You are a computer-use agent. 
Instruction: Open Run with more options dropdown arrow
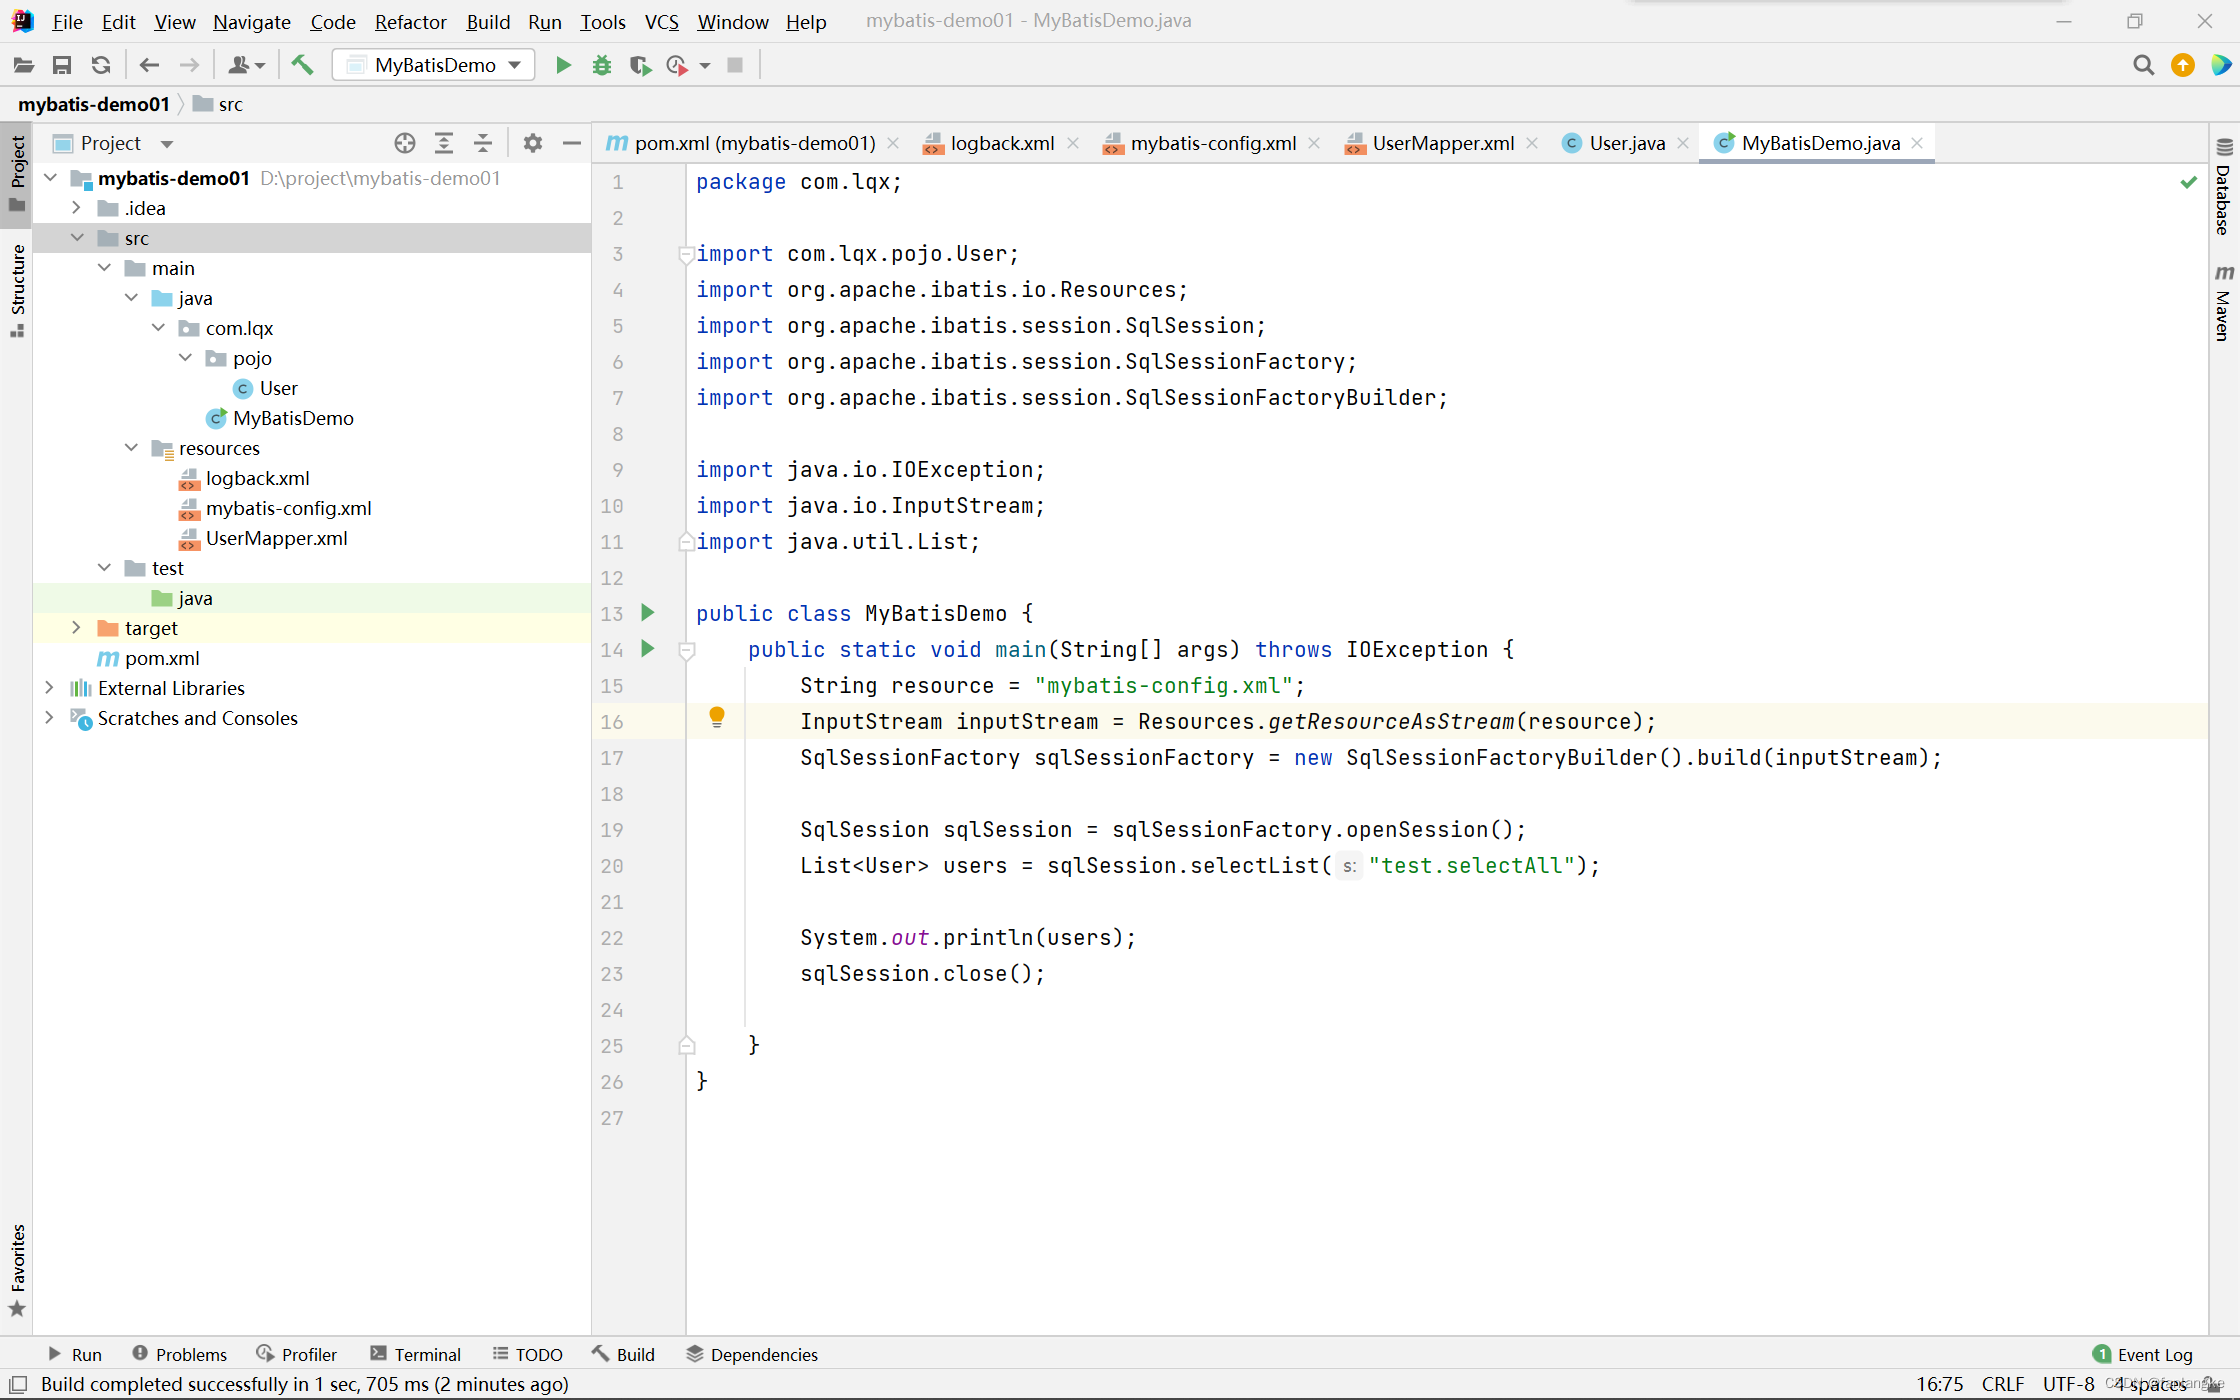coord(705,65)
